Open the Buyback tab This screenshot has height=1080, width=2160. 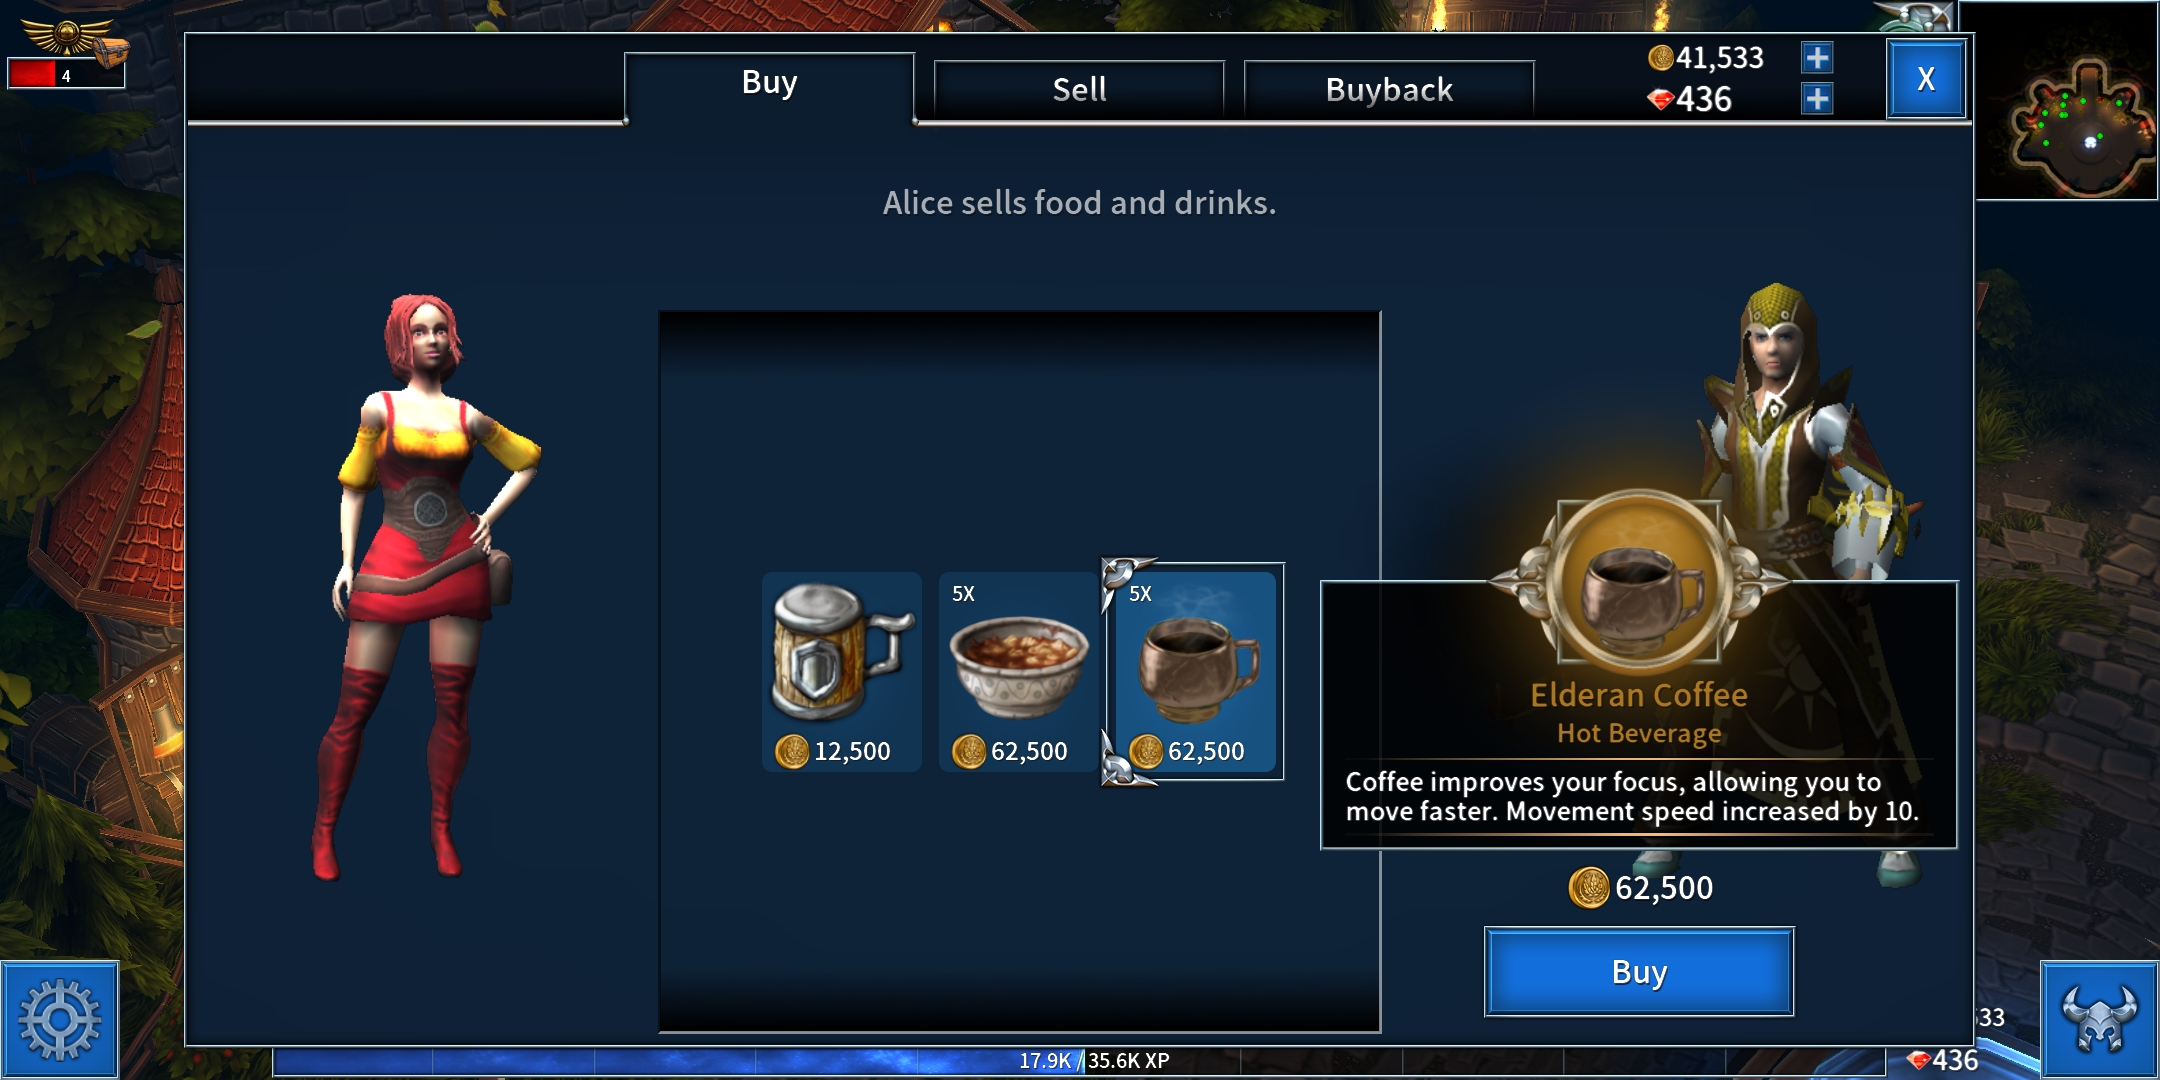(1389, 89)
